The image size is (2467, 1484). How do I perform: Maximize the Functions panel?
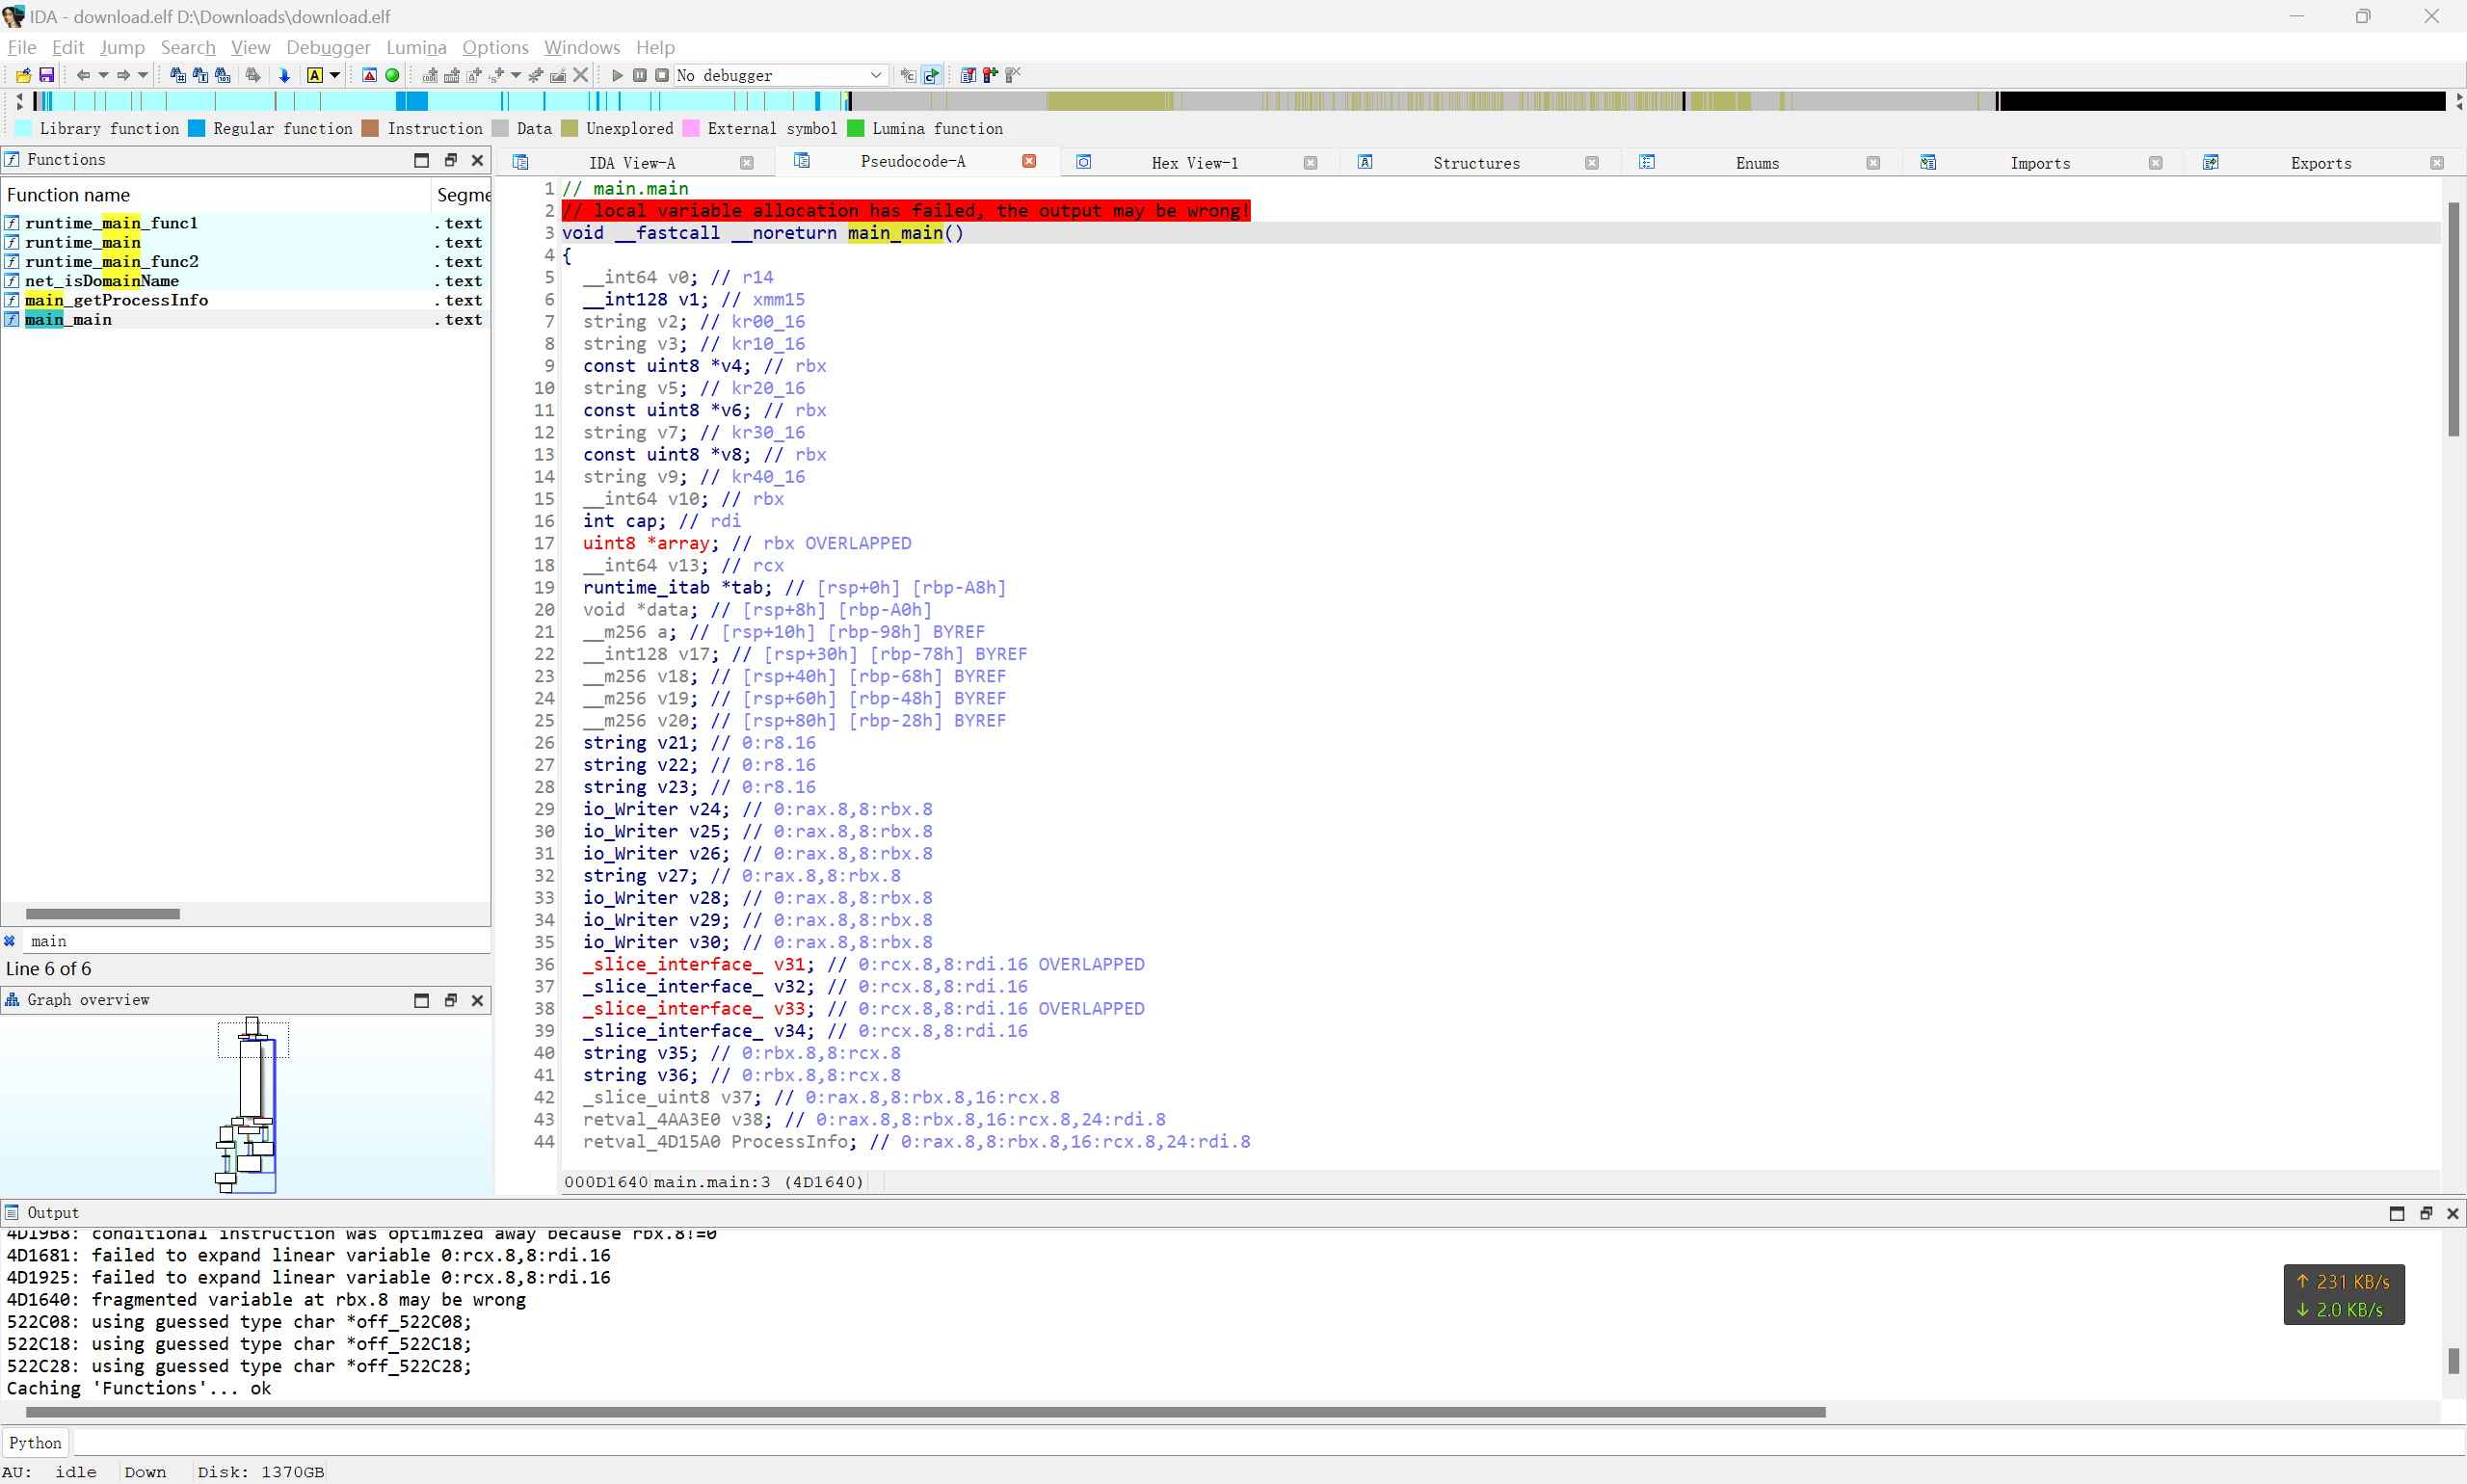point(422,160)
